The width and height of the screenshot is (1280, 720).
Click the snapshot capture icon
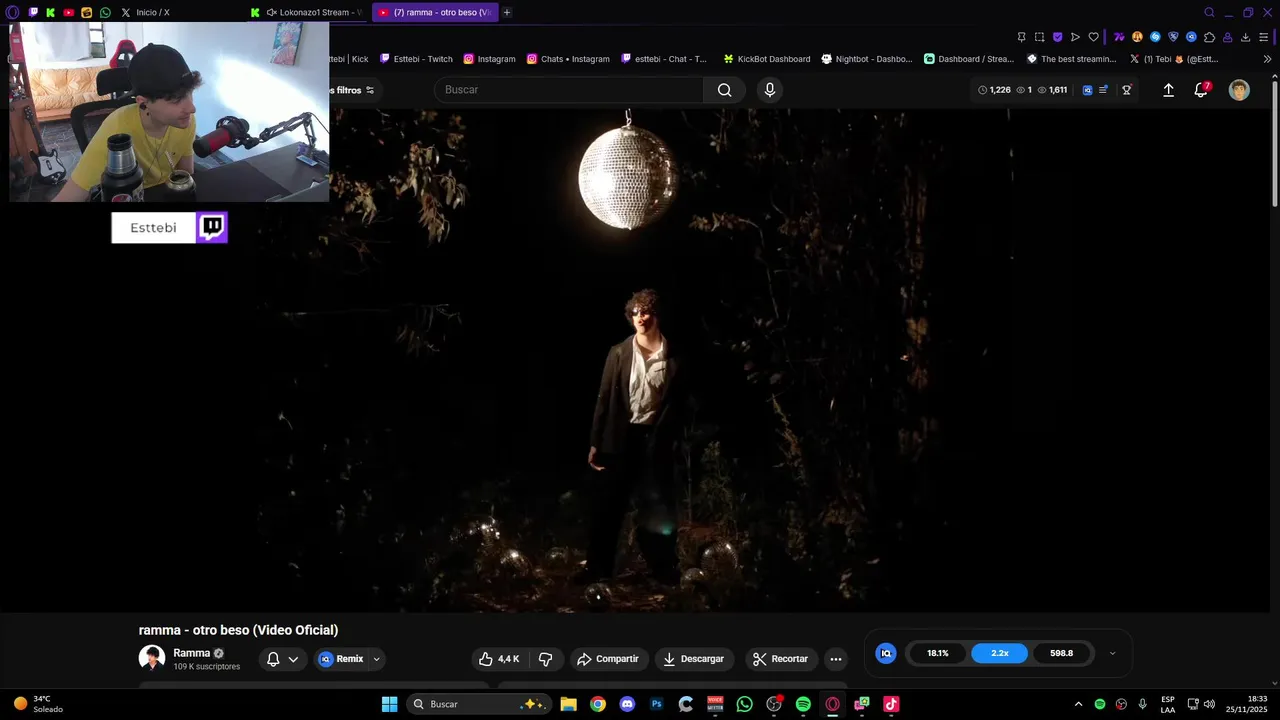1039,37
